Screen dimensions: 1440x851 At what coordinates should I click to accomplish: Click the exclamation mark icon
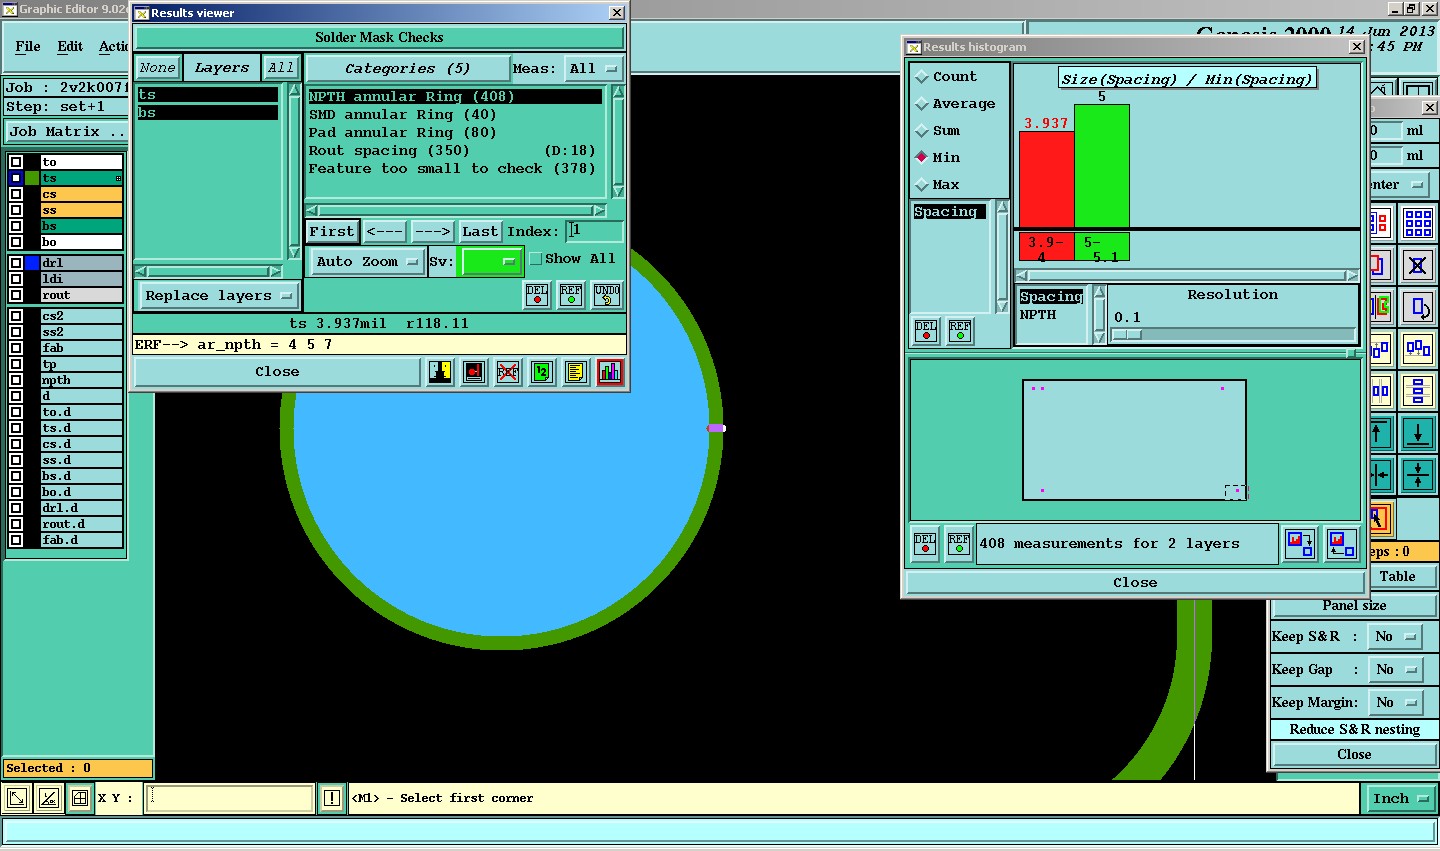[x=332, y=798]
